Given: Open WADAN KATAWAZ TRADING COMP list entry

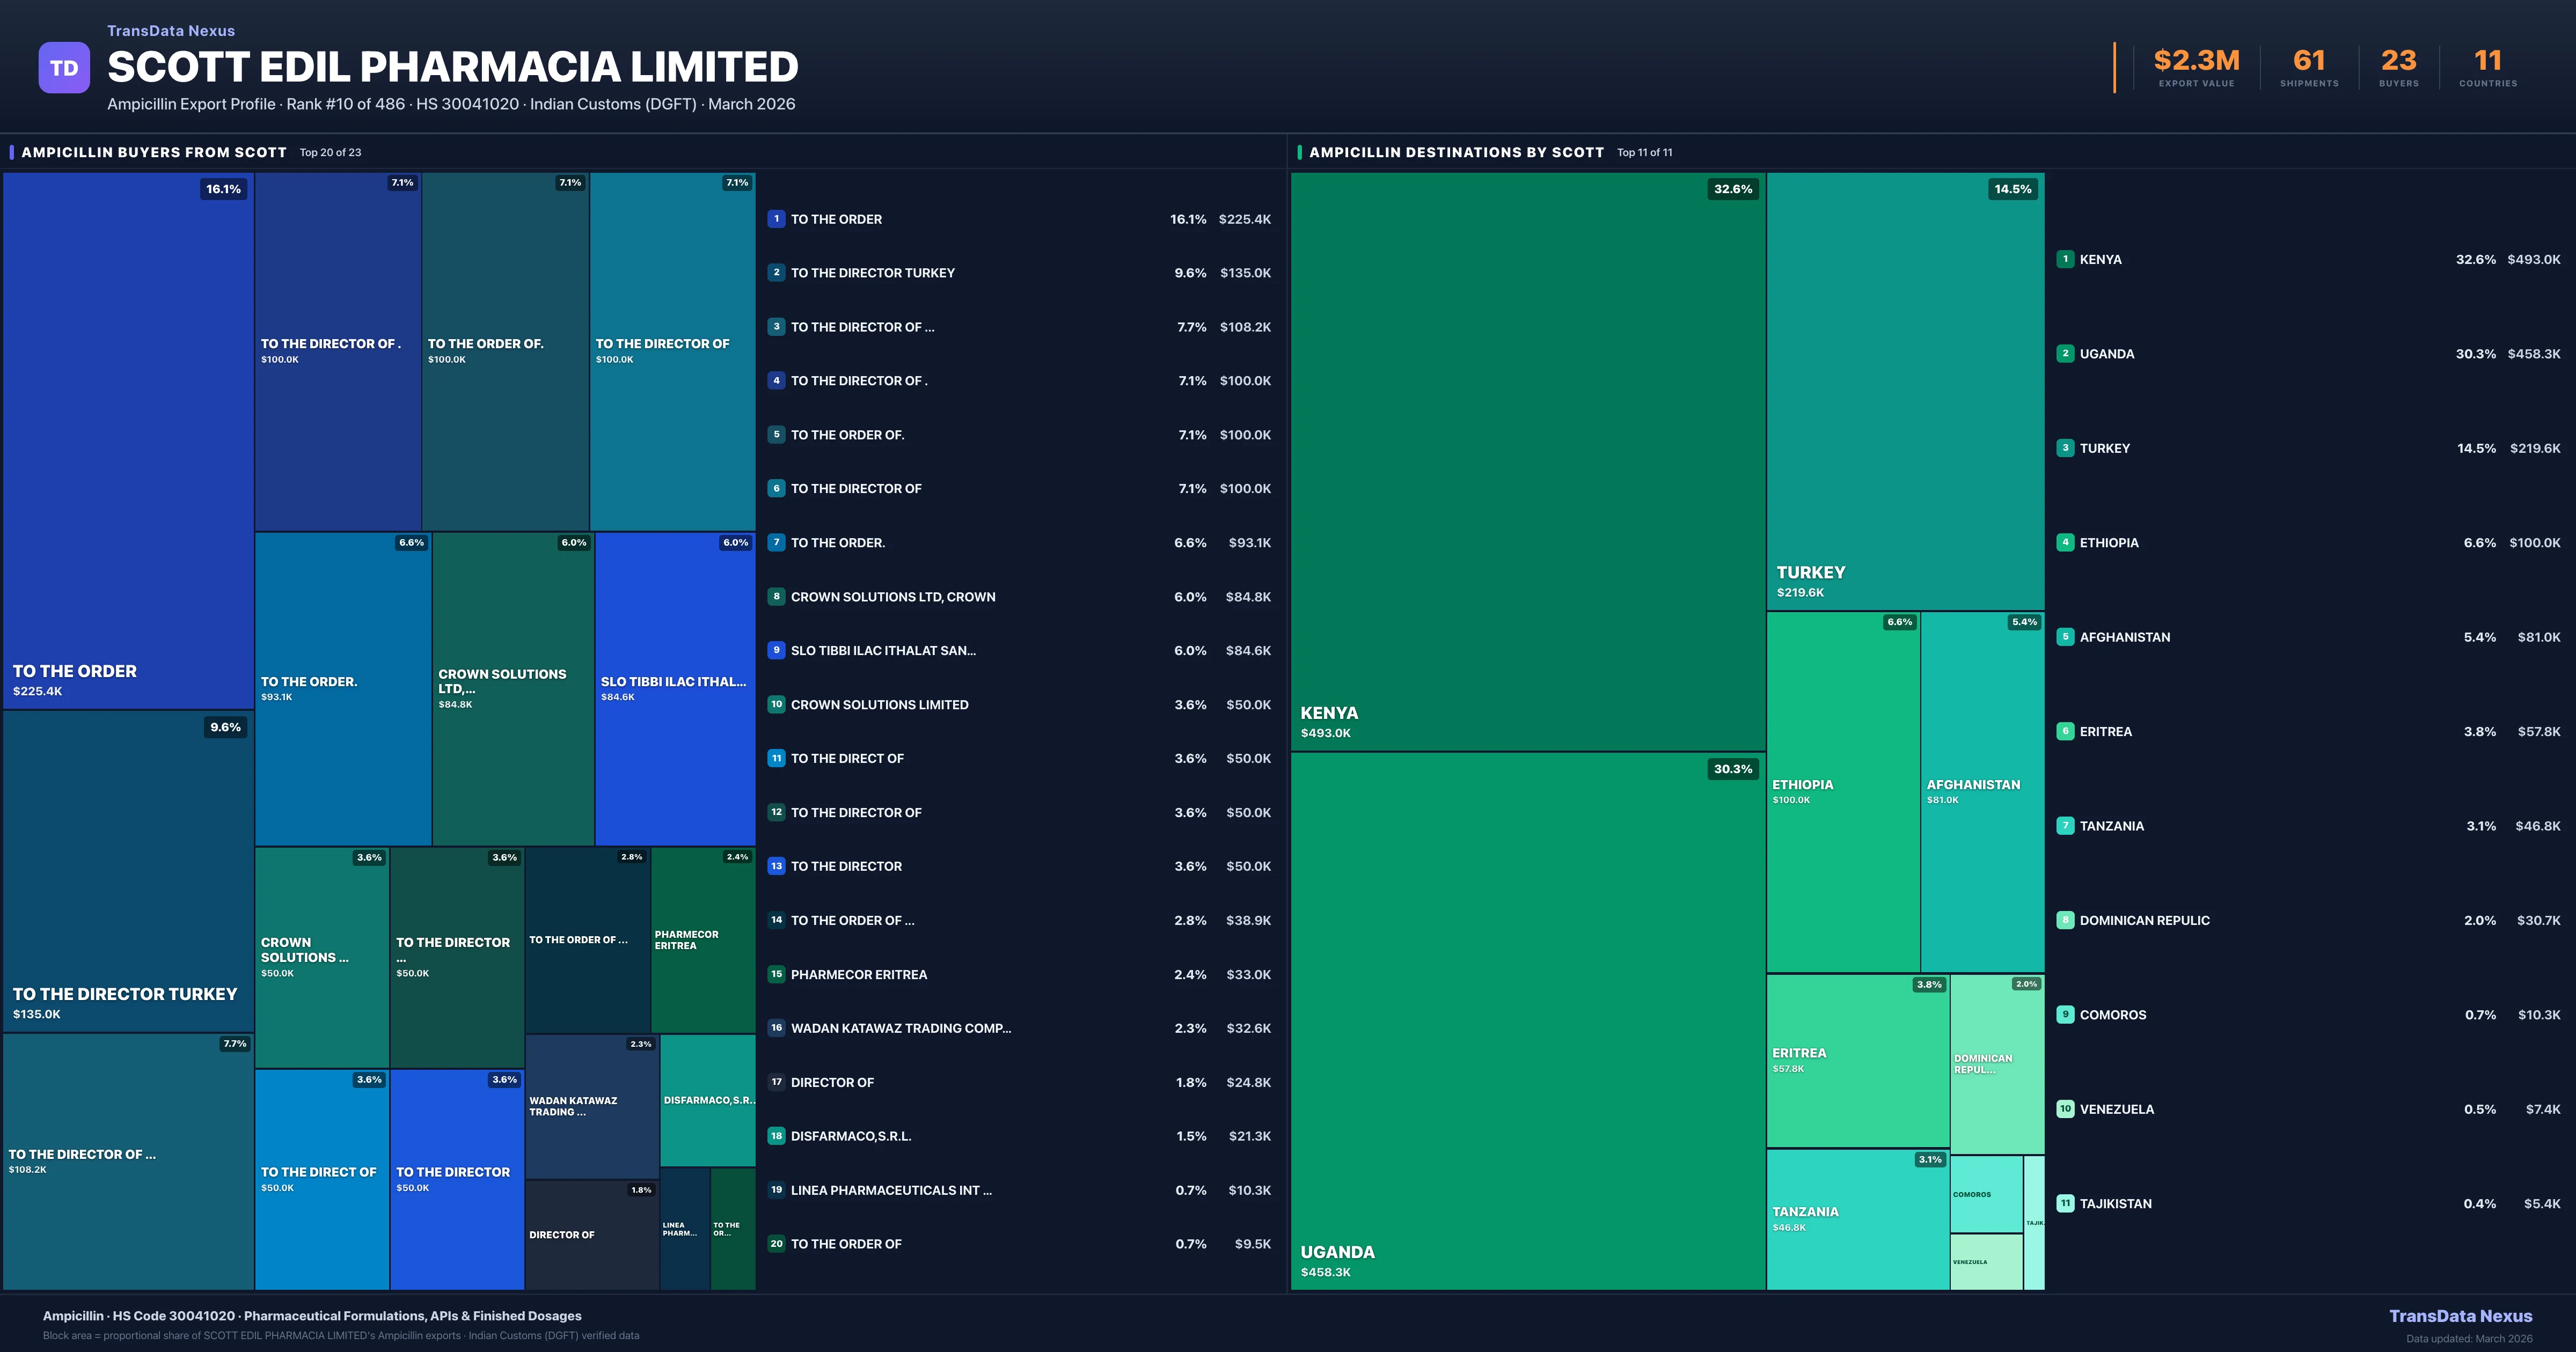Looking at the screenshot, I should 900,1028.
